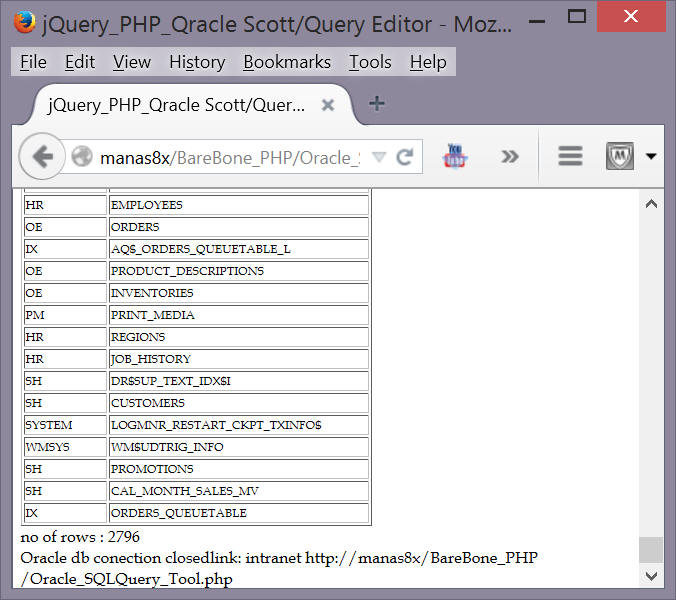Click the CAL_MONTH_SALES_MV cell
Viewport: 676px width, 600px height.
pyautogui.click(x=239, y=491)
